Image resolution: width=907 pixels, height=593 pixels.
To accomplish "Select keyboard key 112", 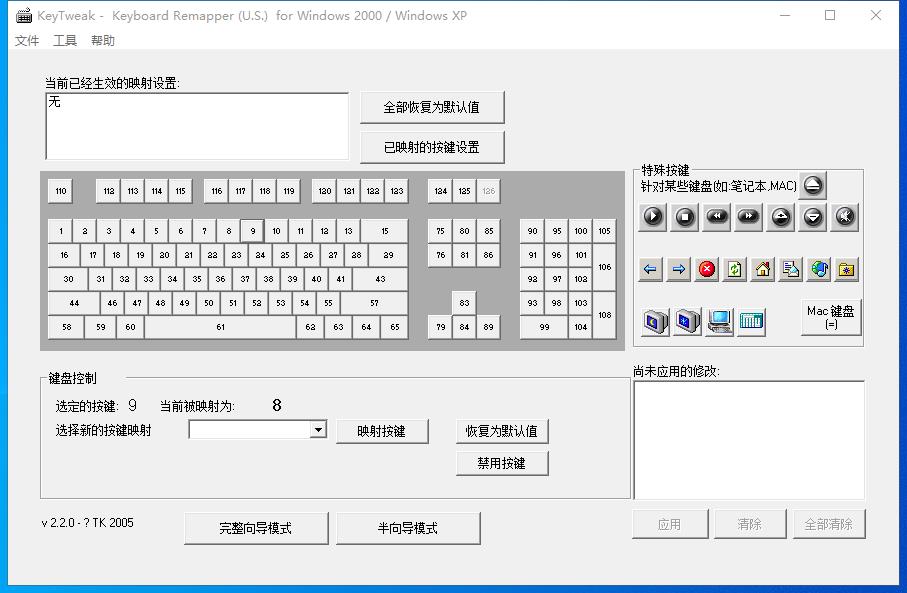I will (x=109, y=191).
